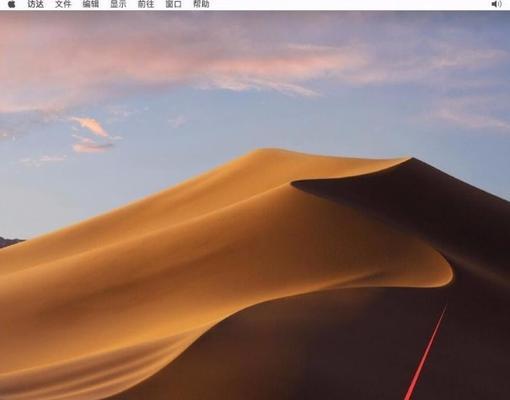The height and width of the screenshot is (400, 510).
Task: Show system options via the Apple icon
Action: click(11, 4)
